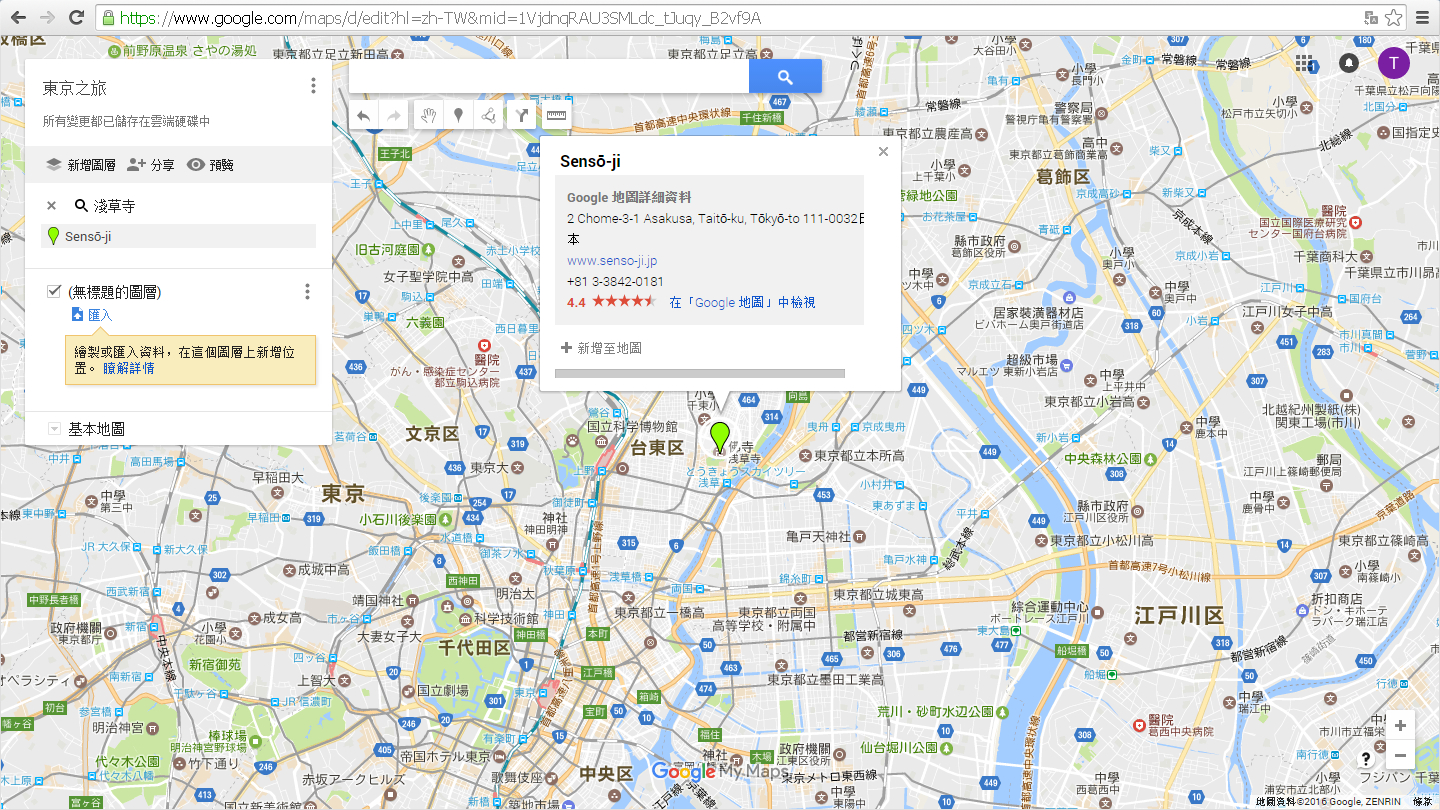The image size is (1440, 810).
Task: Click the green Sensō-ji marker on map
Action: [719, 436]
